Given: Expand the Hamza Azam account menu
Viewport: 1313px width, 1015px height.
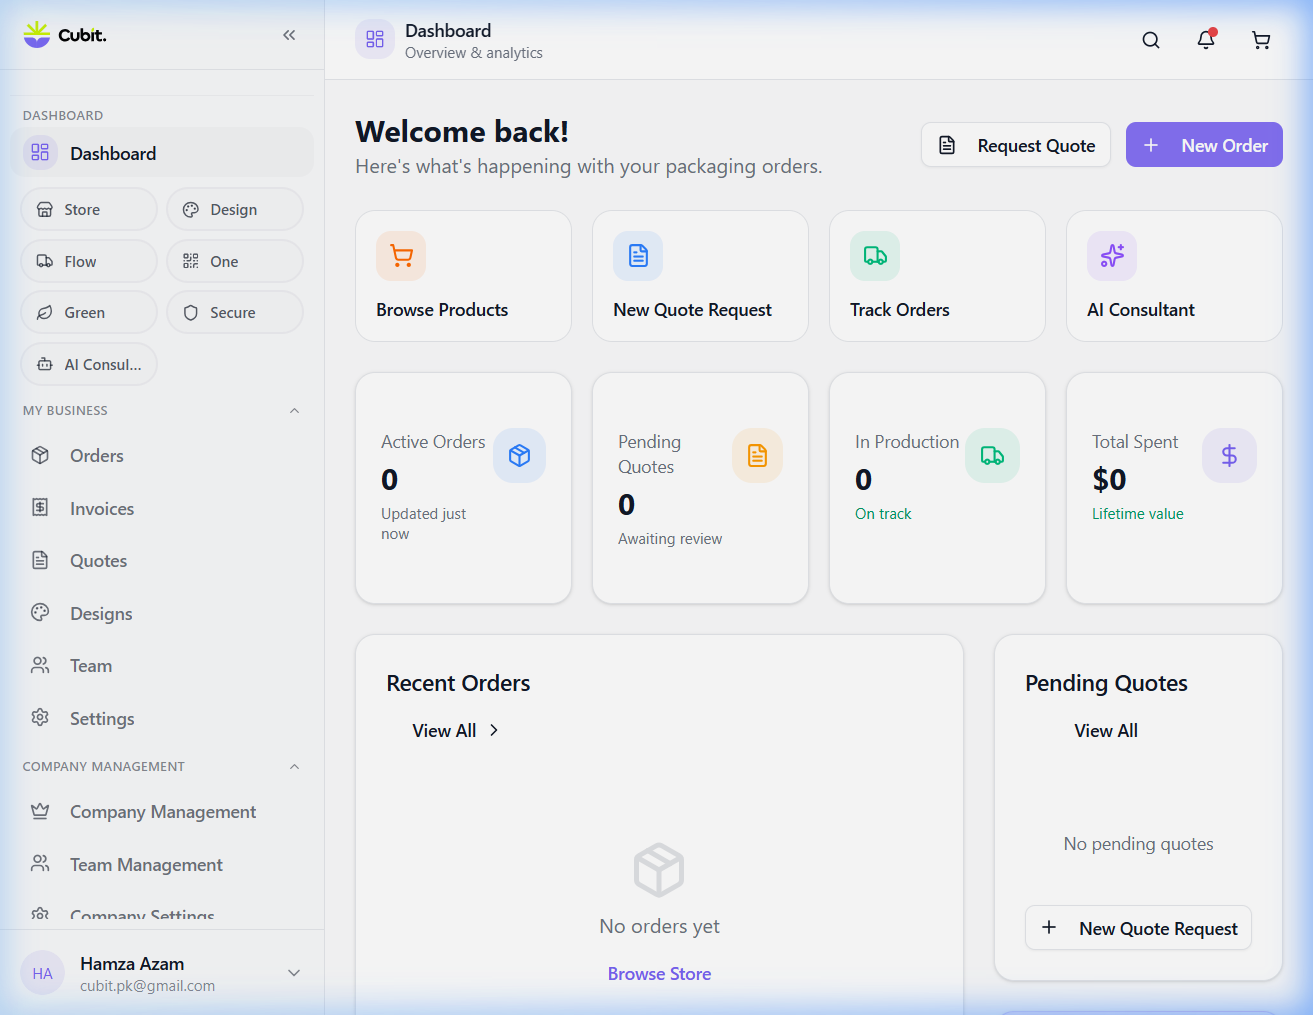Looking at the screenshot, I should tap(294, 973).
